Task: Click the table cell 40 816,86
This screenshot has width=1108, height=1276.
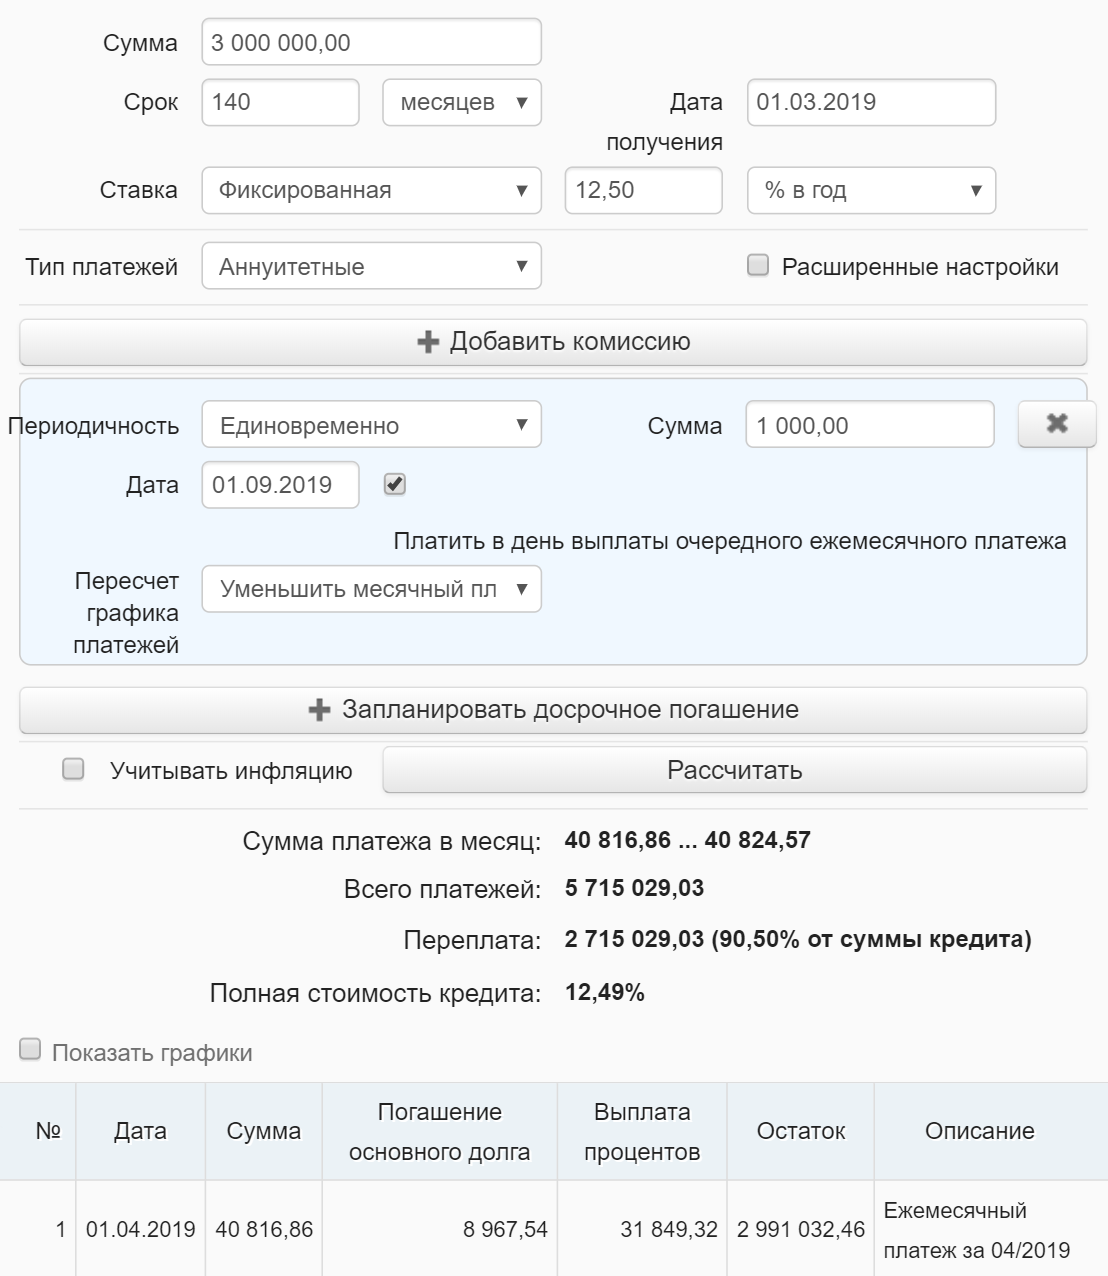Action: click(264, 1229)
